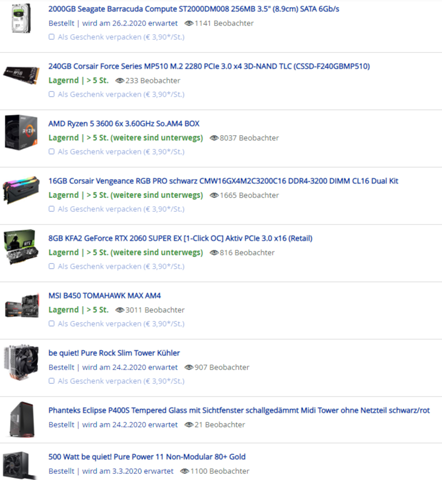Enable gift wrapping for Seagate Barracuda drive
The image size is (442, 480).
click(x=51, y=37)
